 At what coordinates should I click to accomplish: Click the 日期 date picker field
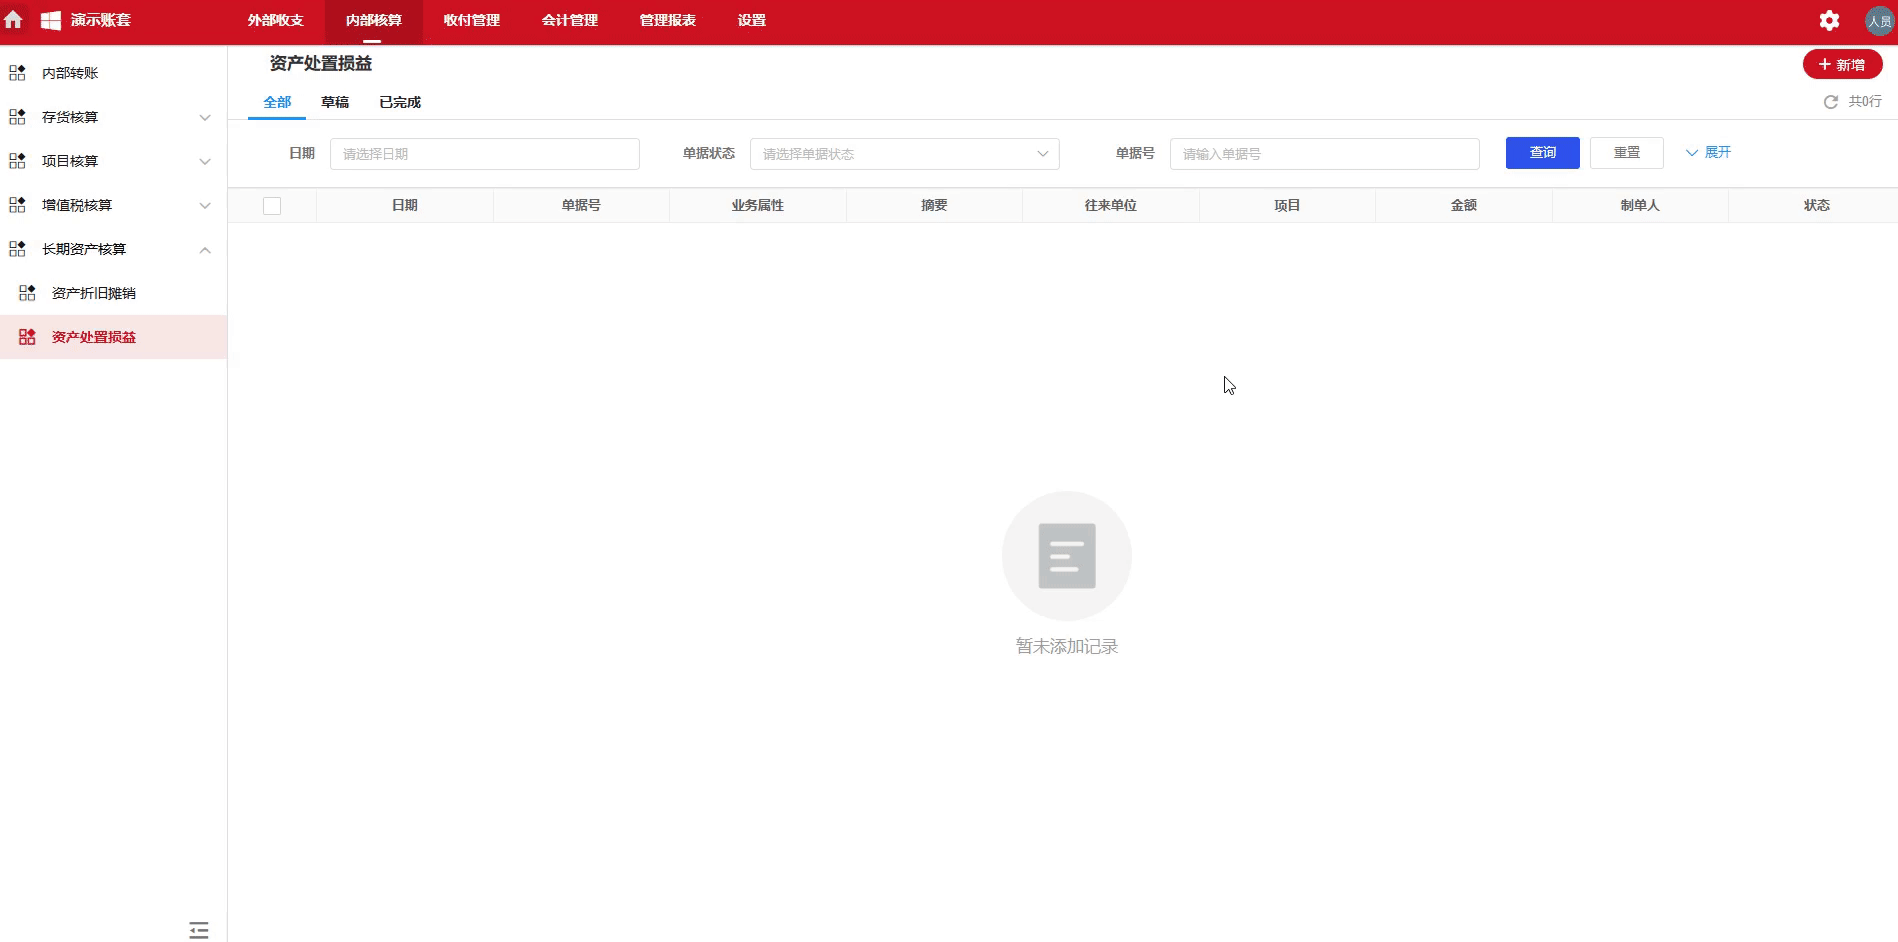click(x=484, y=153)
